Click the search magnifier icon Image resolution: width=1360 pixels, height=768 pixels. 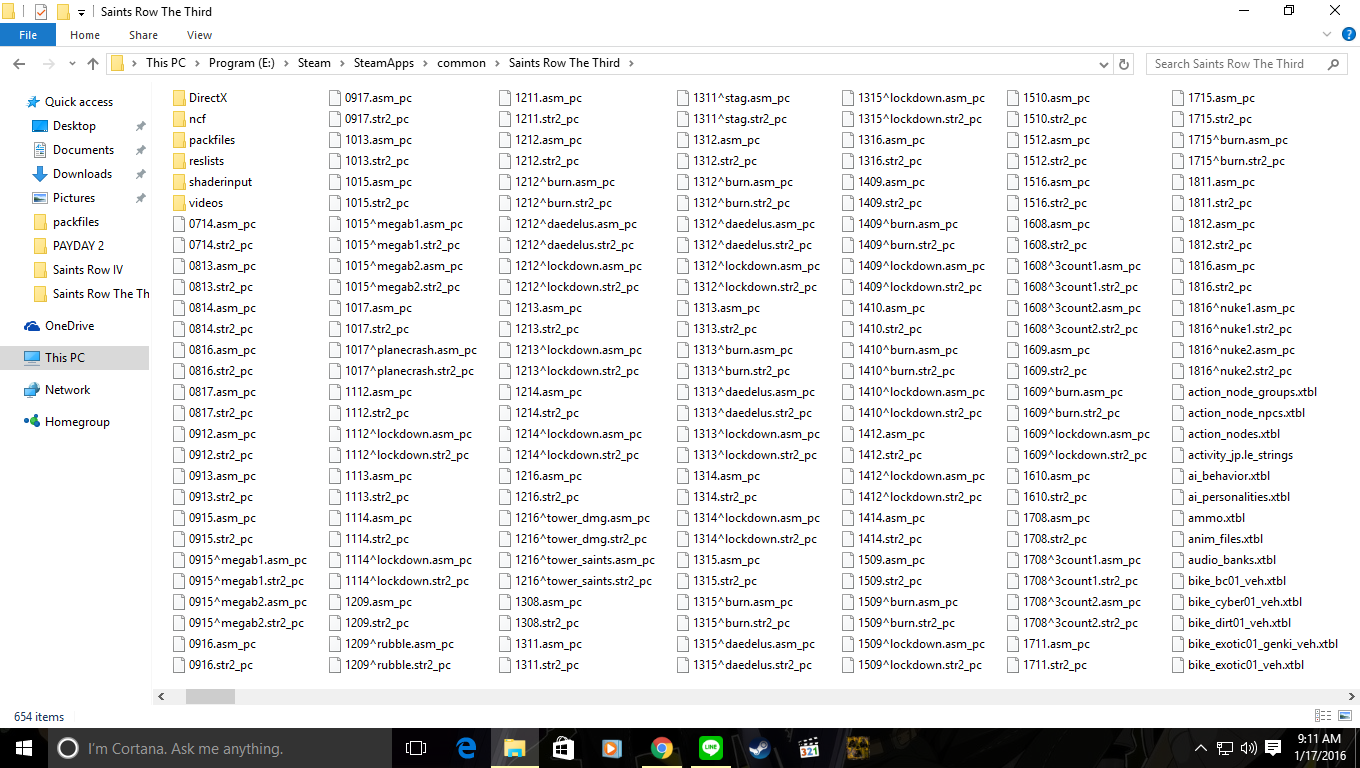[1333, 63]
